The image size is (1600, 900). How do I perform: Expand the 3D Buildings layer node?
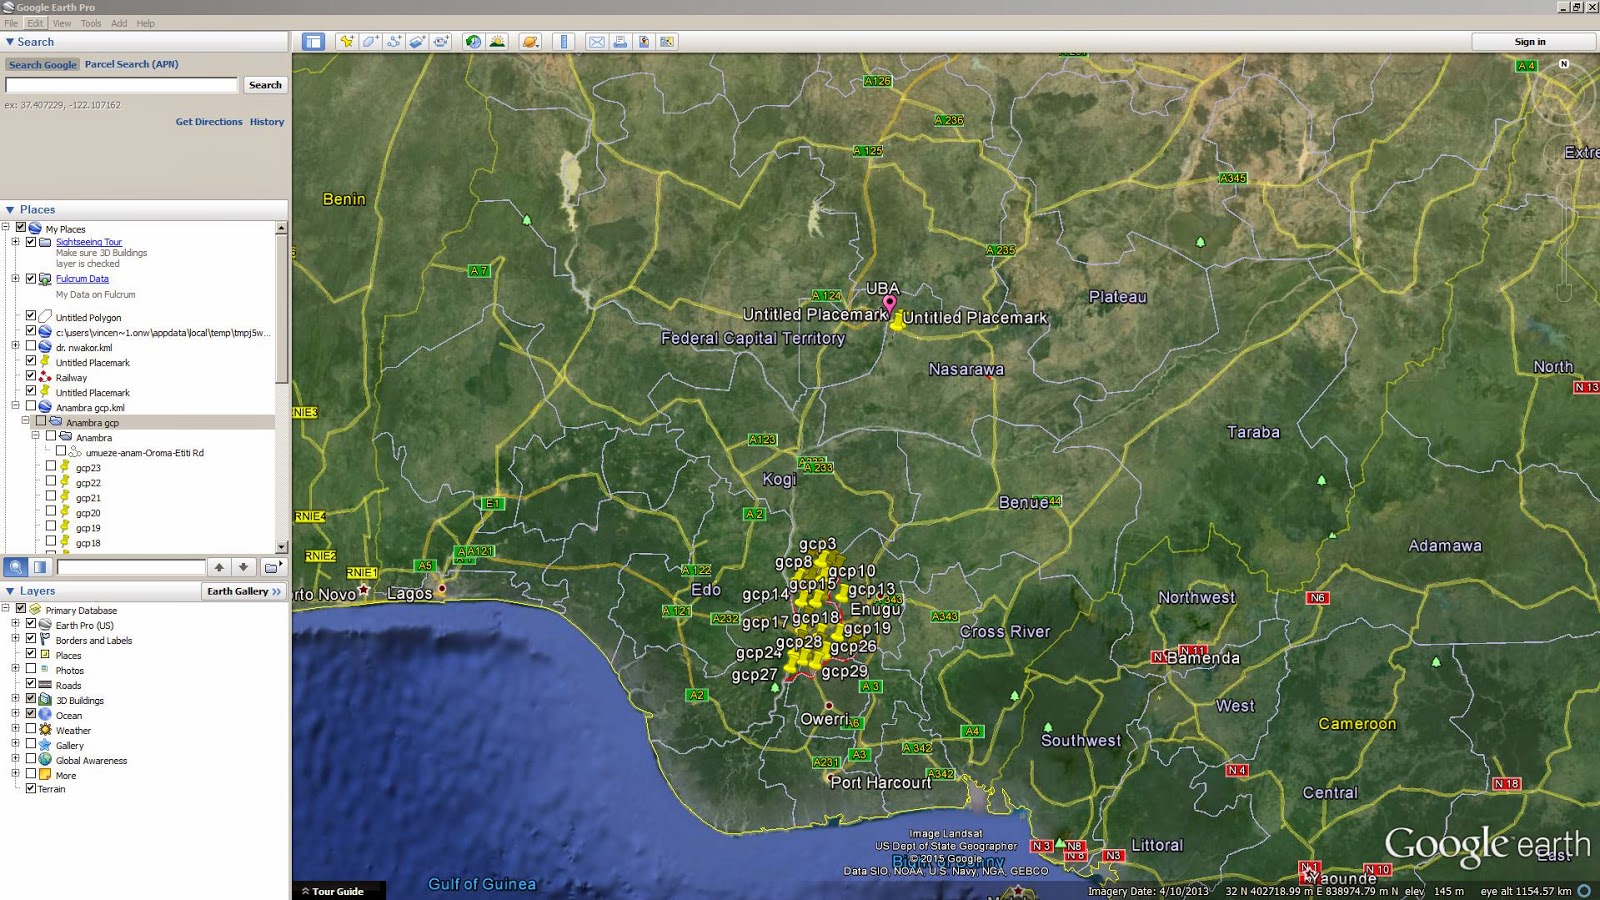point(16,698)
